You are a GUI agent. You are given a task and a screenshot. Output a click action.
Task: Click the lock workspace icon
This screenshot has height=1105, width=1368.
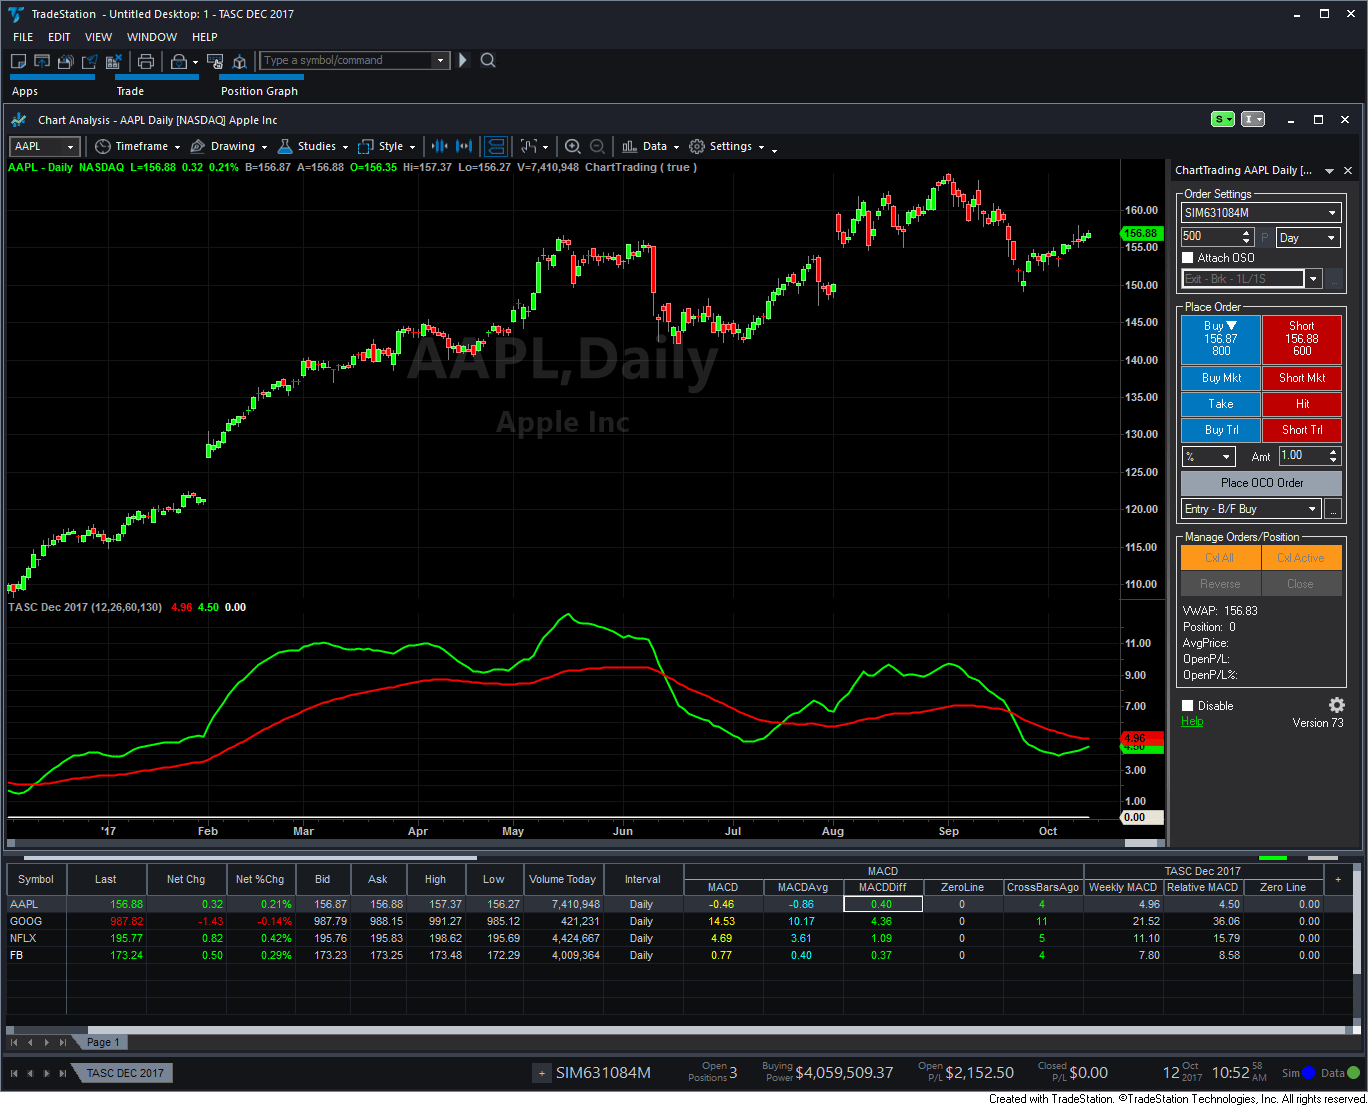point(178,61)
